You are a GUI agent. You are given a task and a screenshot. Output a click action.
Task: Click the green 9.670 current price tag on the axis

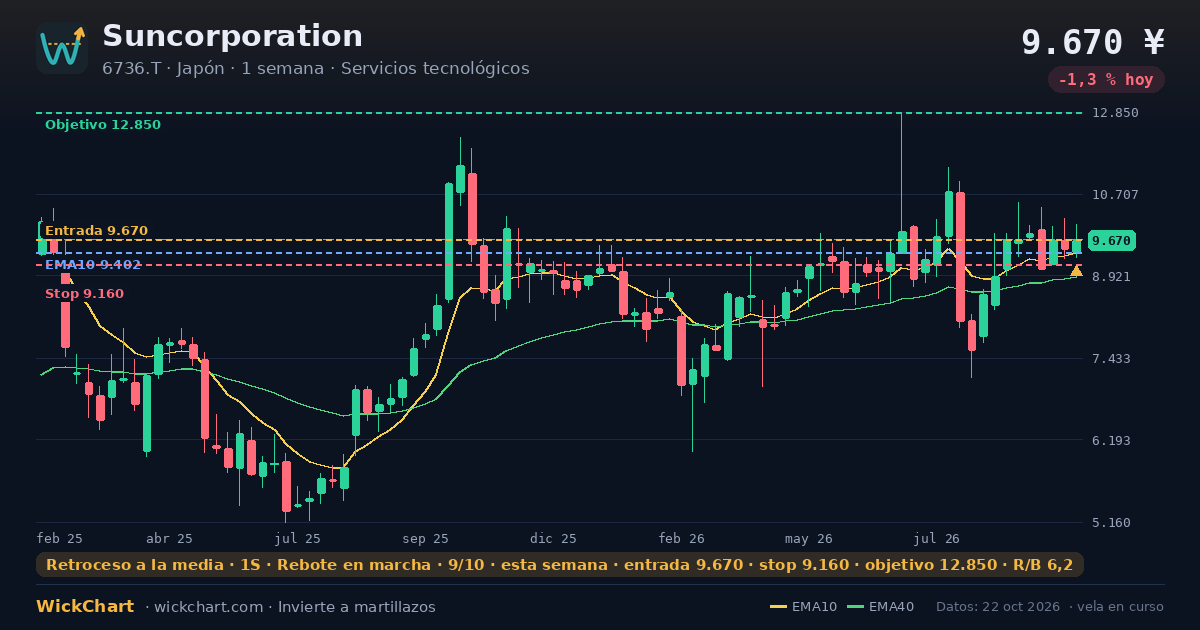click(1112, 241)
